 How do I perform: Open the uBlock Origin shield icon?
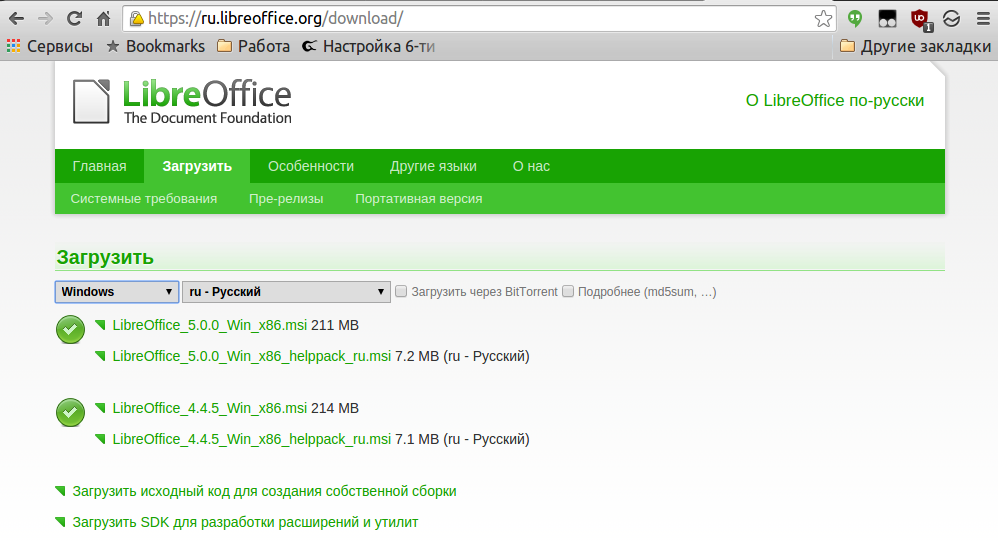coord(920,20)
